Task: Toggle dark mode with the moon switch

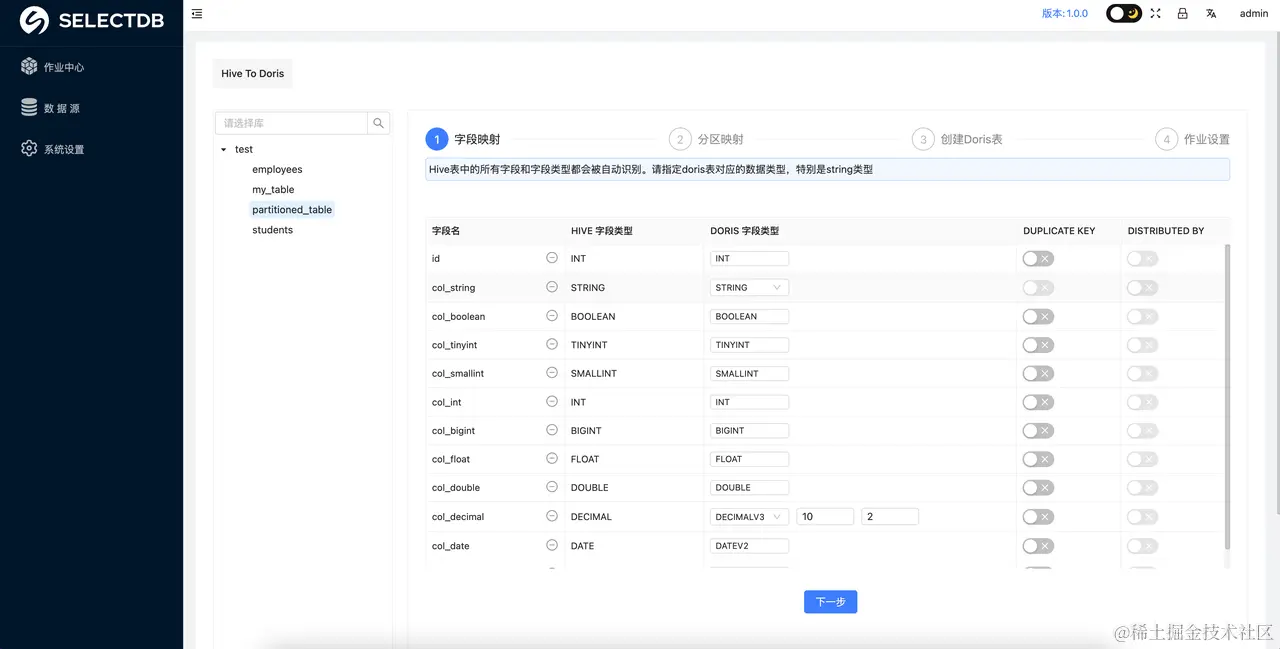Action: [1124, 13]
